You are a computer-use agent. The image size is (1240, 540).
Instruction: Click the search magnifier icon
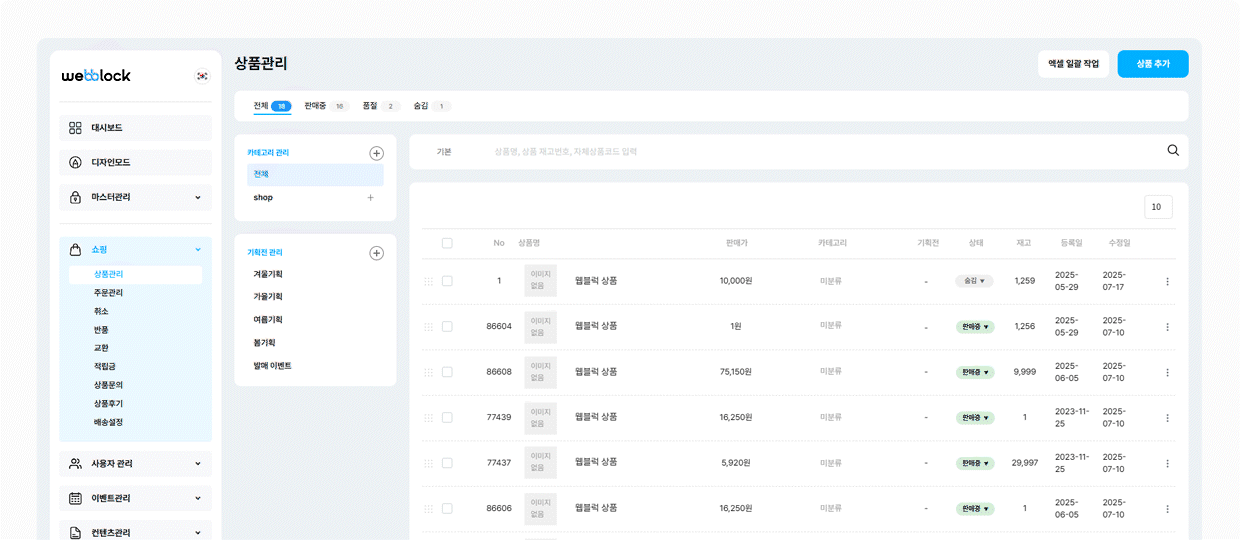(1173, 151)
